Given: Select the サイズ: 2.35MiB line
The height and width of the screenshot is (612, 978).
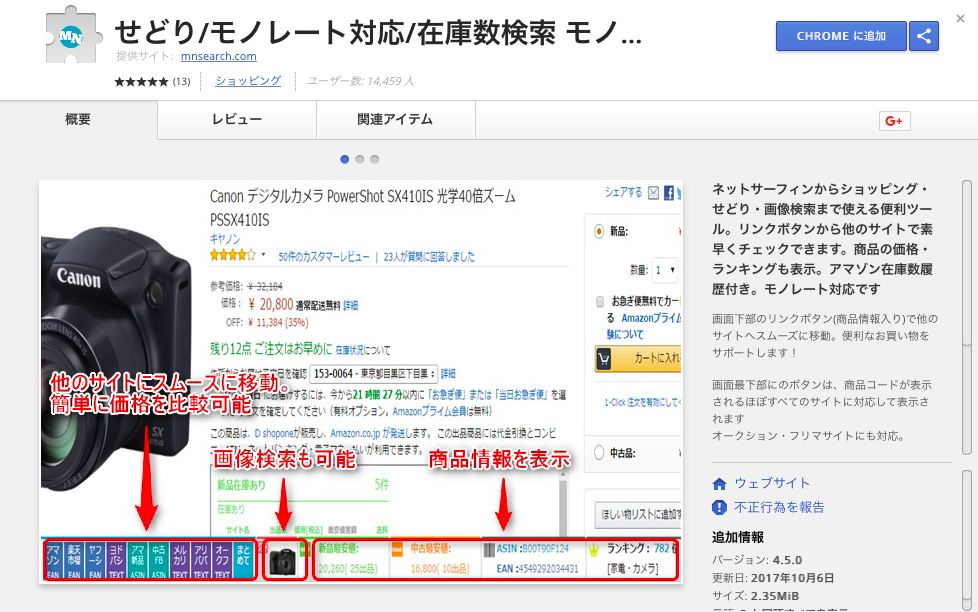Looking at the screenshot, I should [755, 596].
